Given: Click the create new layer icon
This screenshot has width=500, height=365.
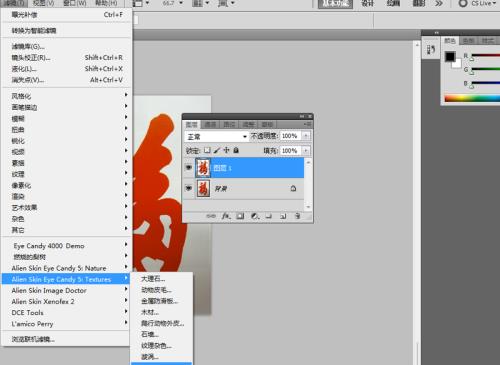Looking at the screenshot, I should point(283,216).
